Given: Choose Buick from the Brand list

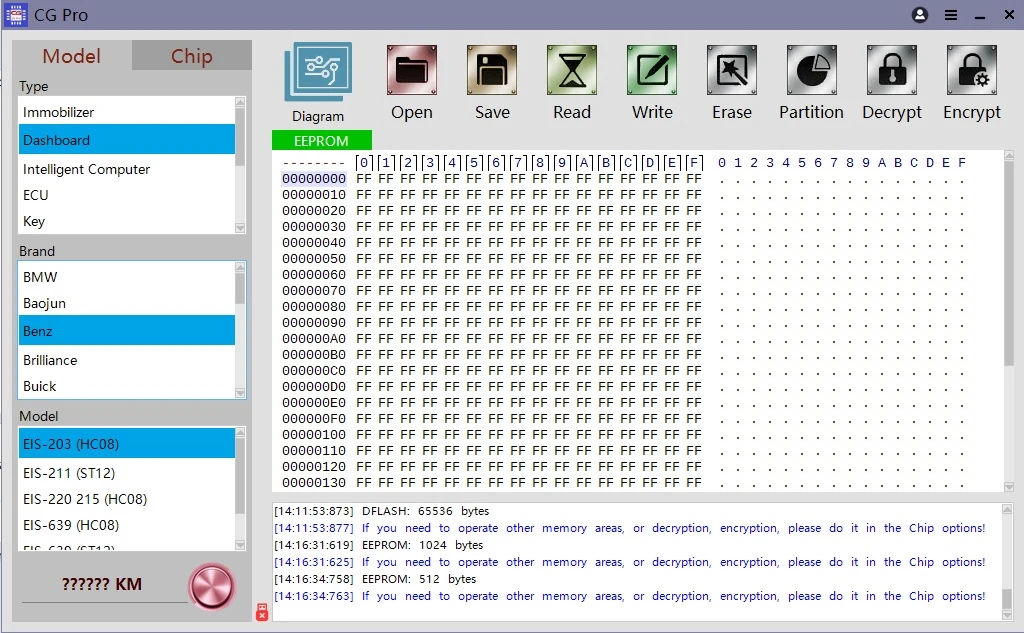Looking at the screenshot, I should click(127, 386).
